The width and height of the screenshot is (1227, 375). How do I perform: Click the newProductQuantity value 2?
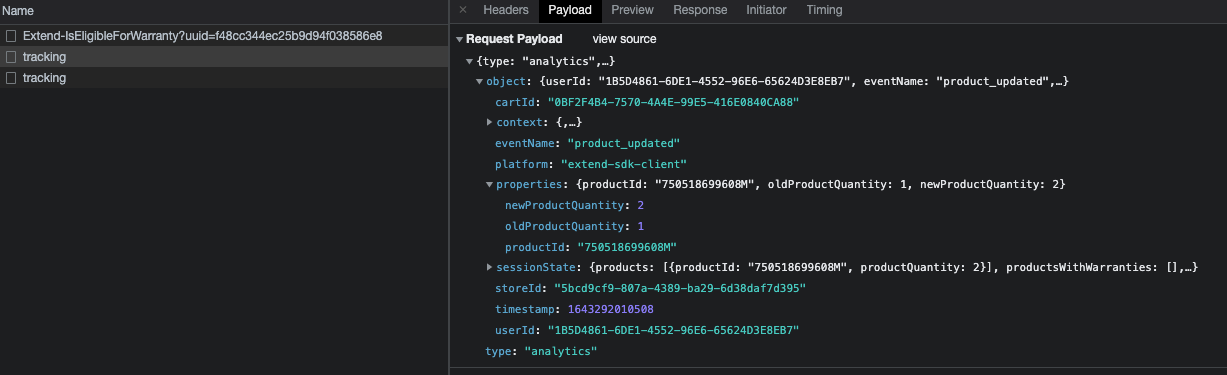tap(640, 205)
